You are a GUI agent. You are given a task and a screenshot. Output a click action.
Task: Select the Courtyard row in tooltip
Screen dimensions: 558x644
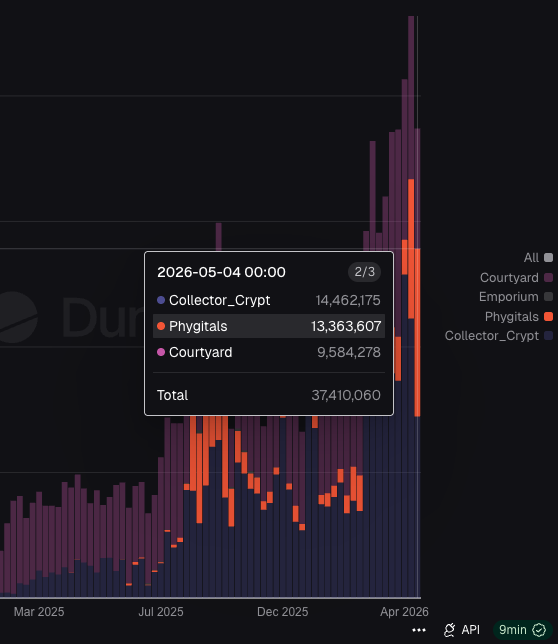(269, 352)
